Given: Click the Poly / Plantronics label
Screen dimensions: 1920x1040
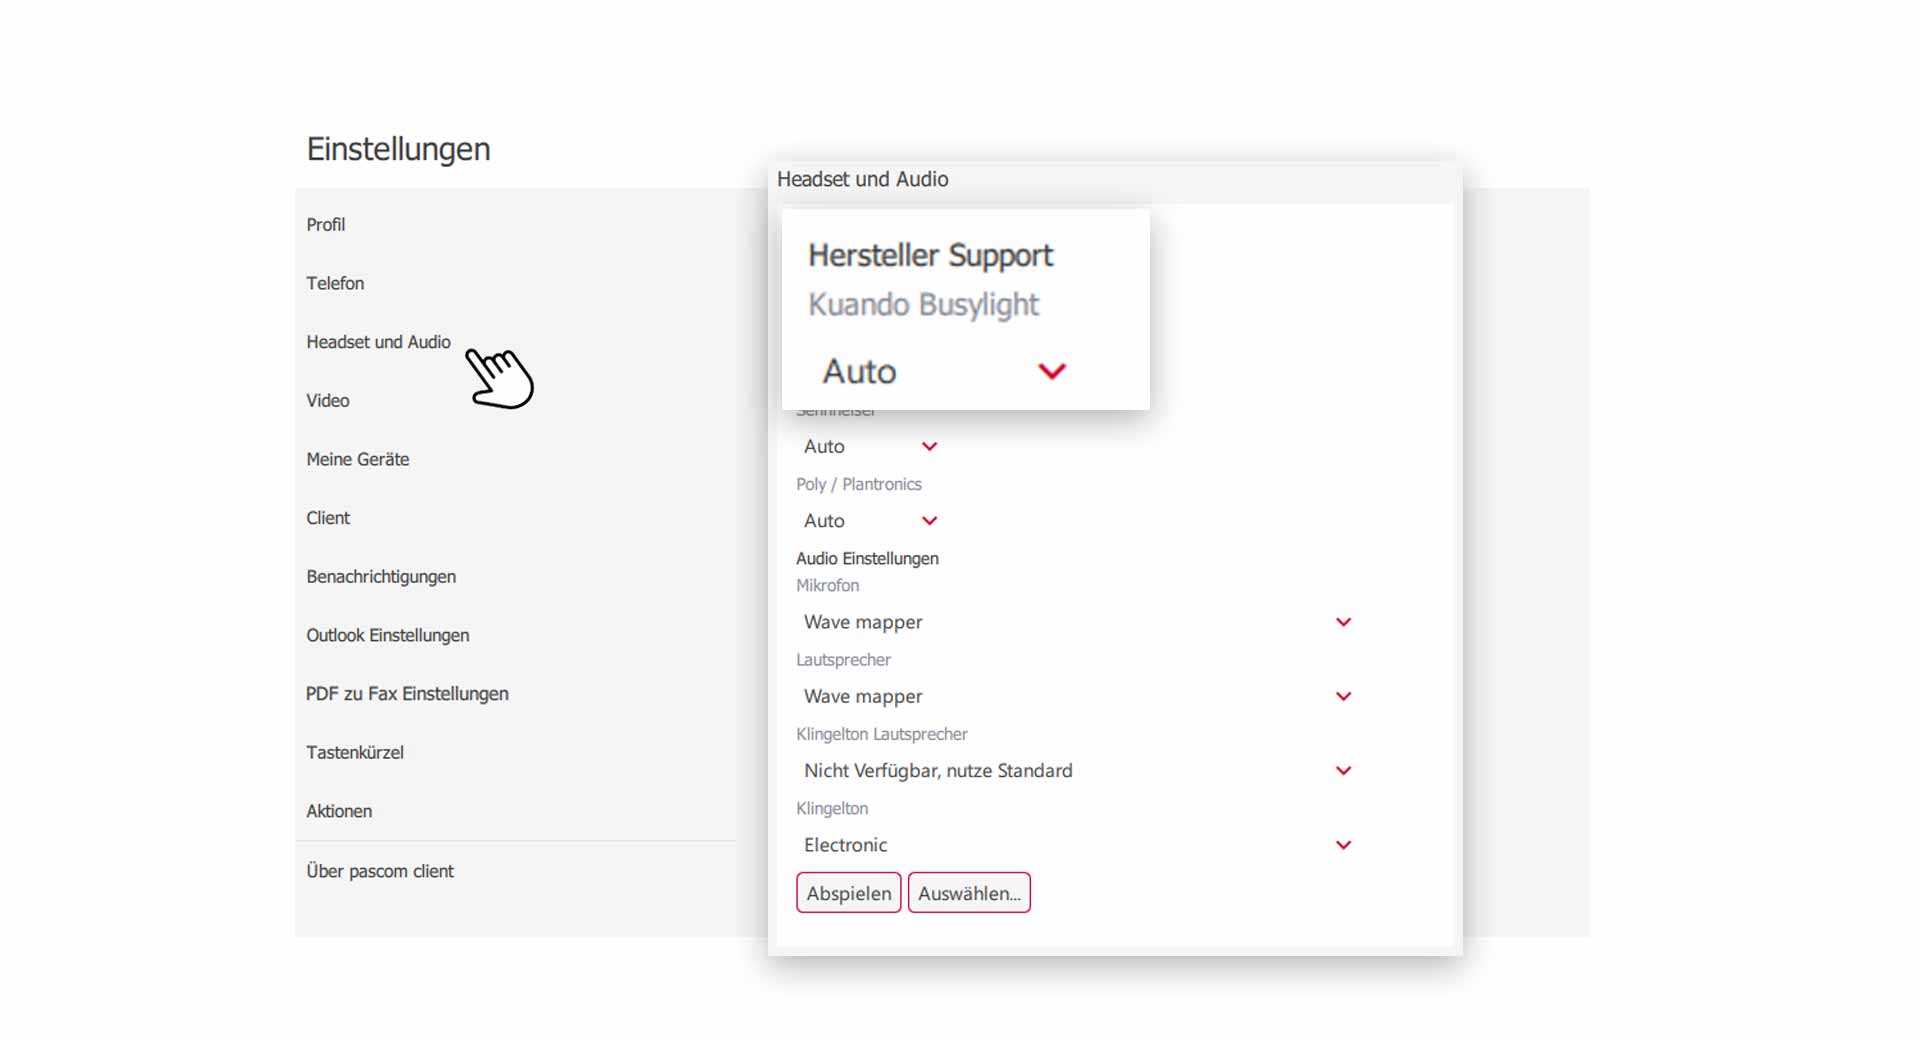Looking at the screenshot, I should click(x=858, y=484).
